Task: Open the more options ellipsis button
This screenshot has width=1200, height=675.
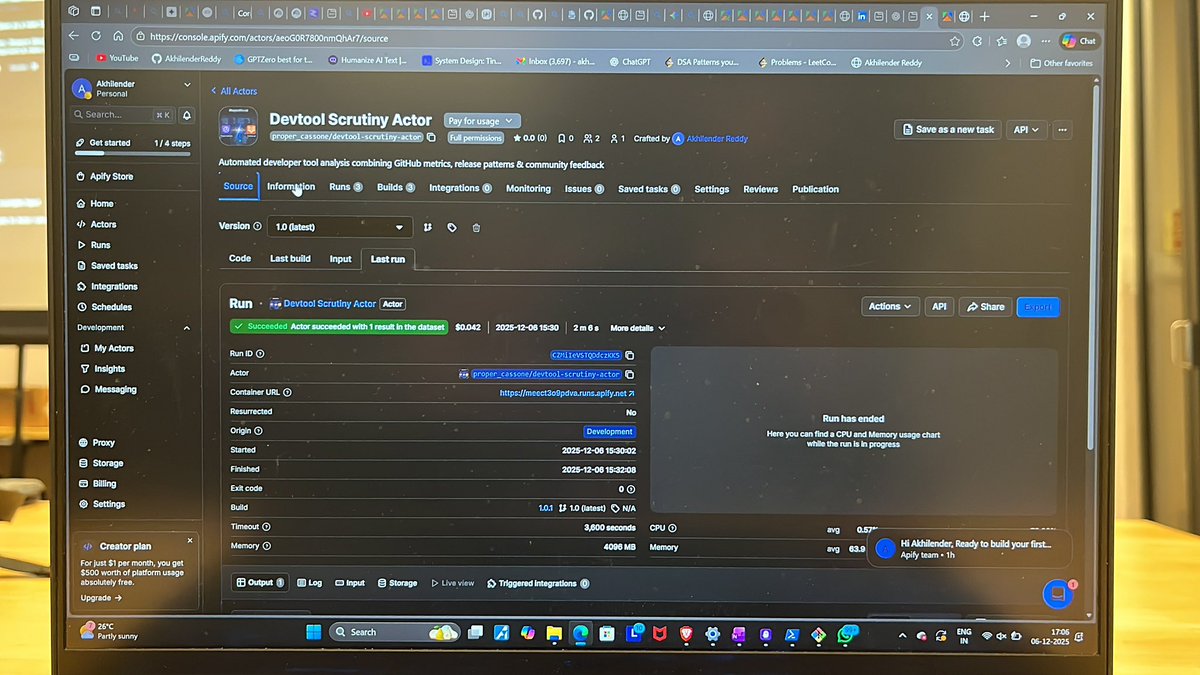Action: pos(1062,129)
